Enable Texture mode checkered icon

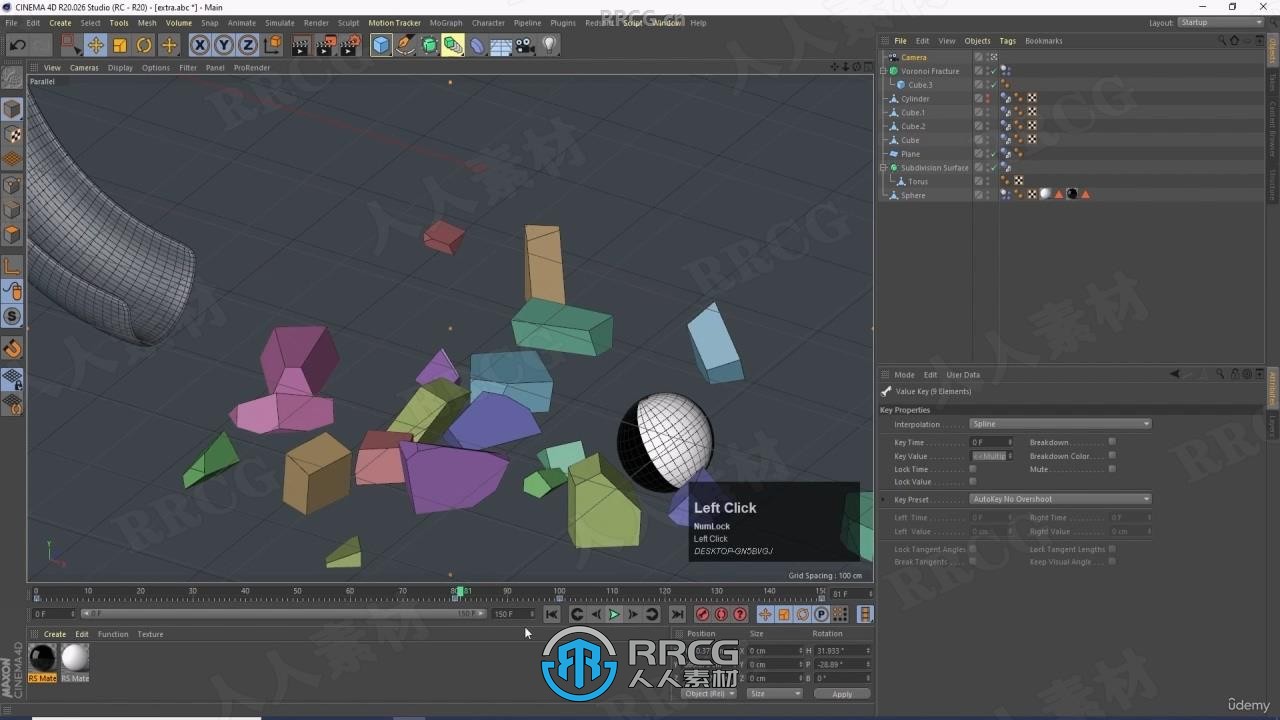[x=12, y=134]
